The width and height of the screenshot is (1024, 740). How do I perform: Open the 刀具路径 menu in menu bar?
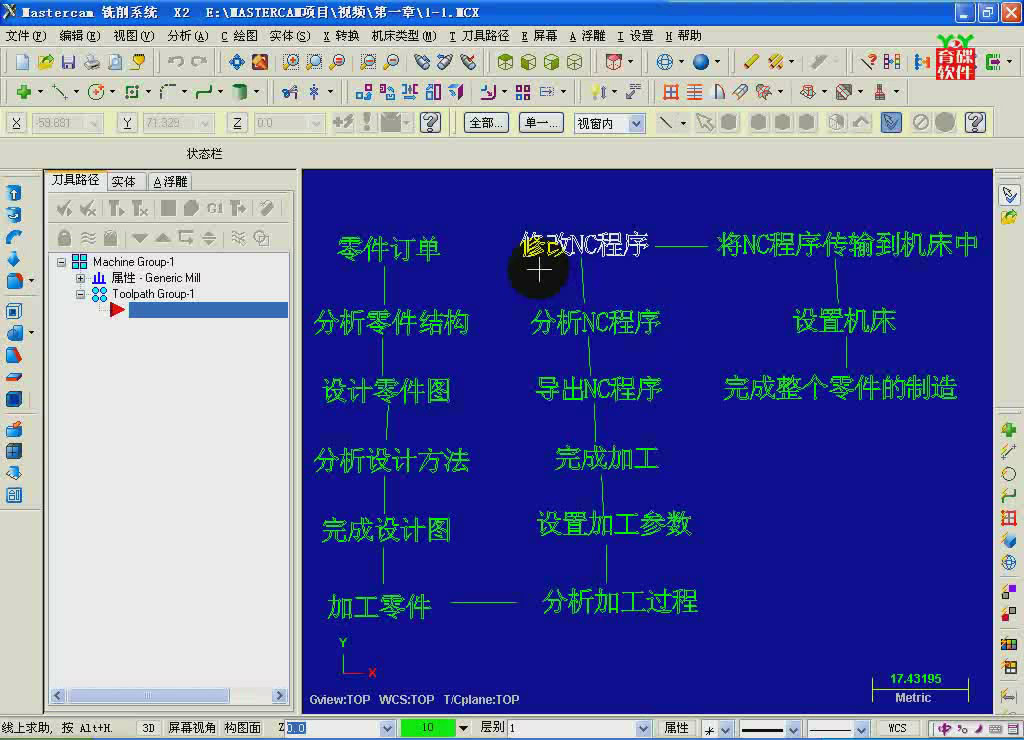click(x=479, y=36)
